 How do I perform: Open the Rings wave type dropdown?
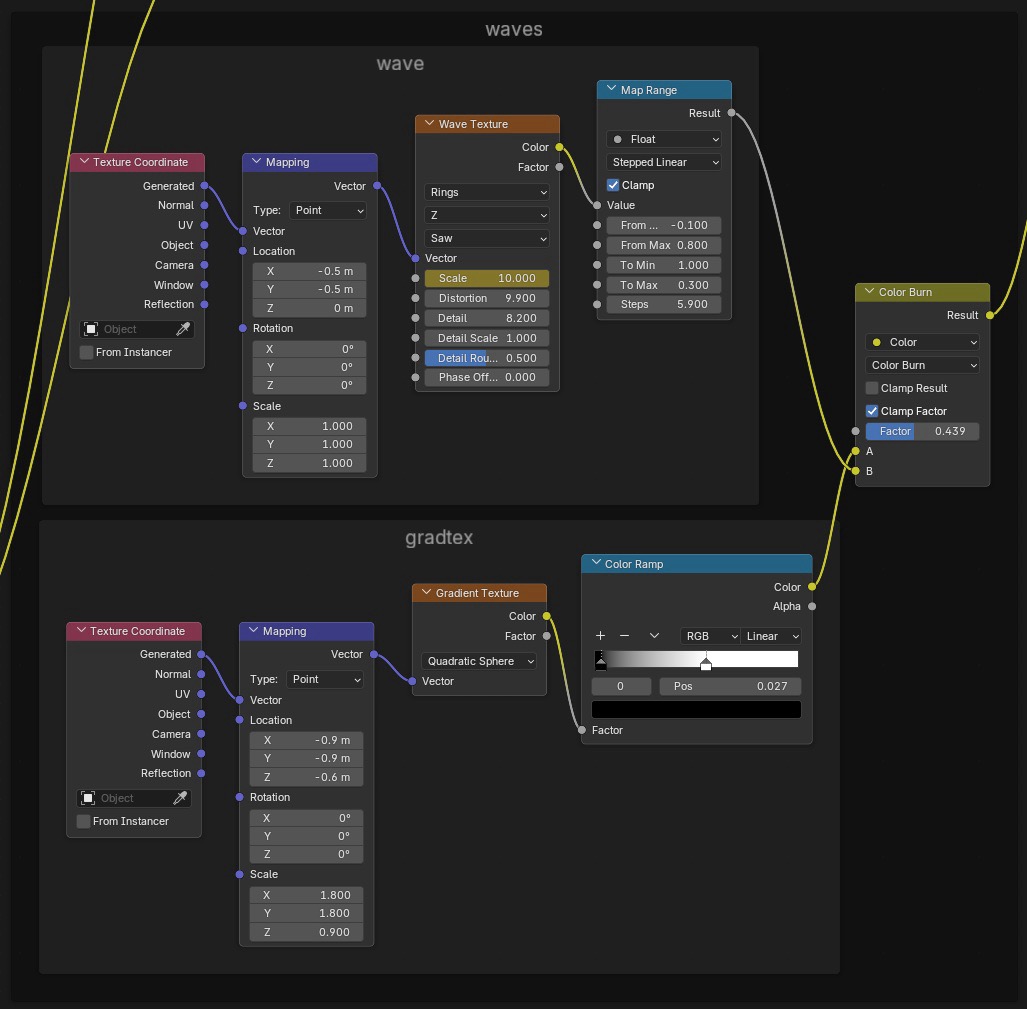[487, 193]
